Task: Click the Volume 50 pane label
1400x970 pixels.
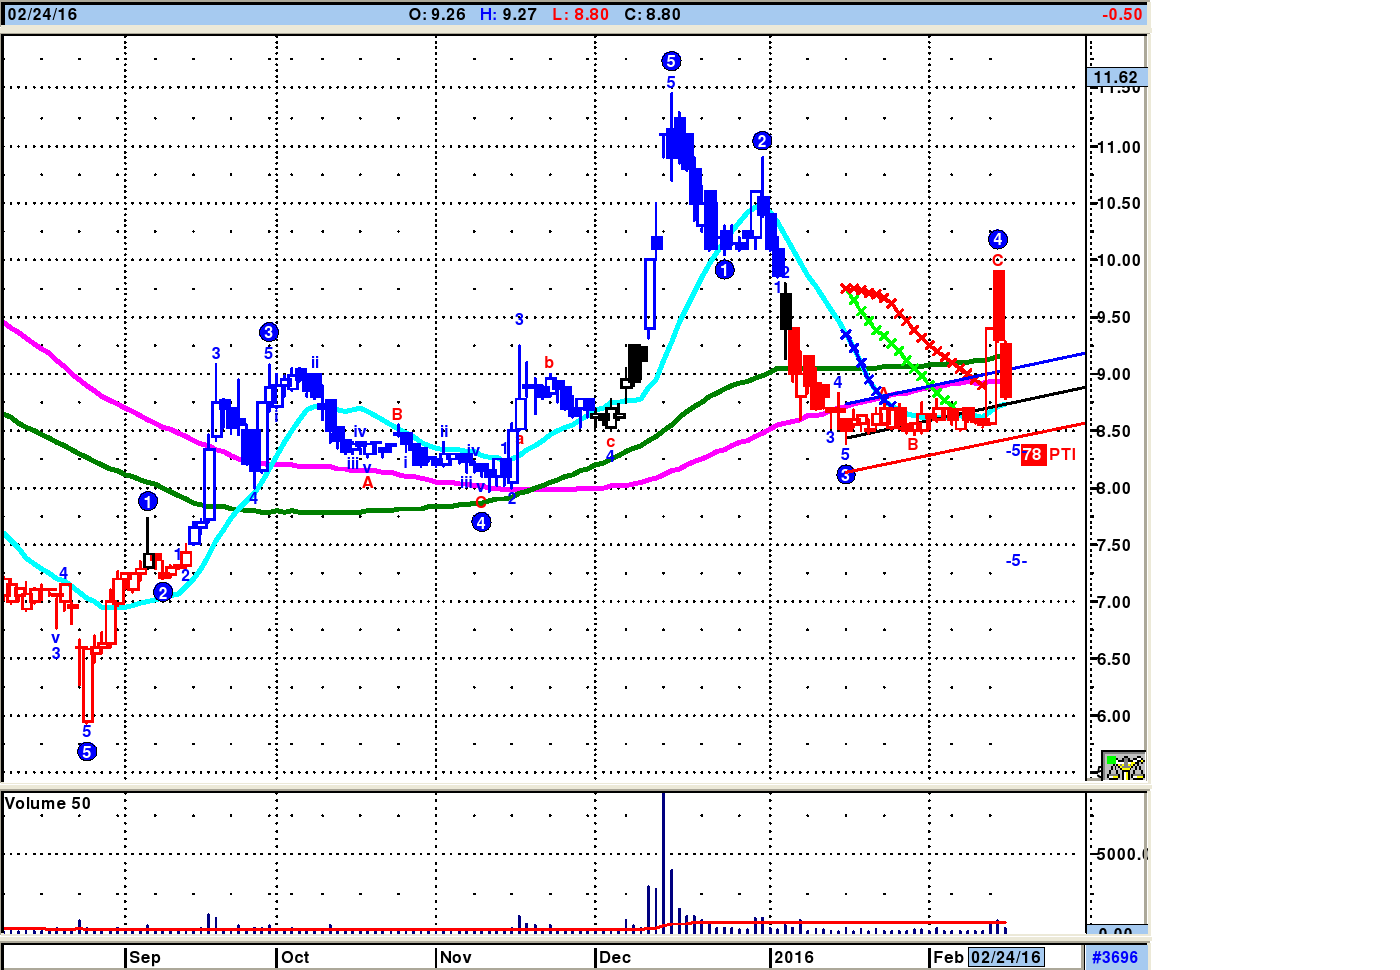Action: (x=48, y=803)
